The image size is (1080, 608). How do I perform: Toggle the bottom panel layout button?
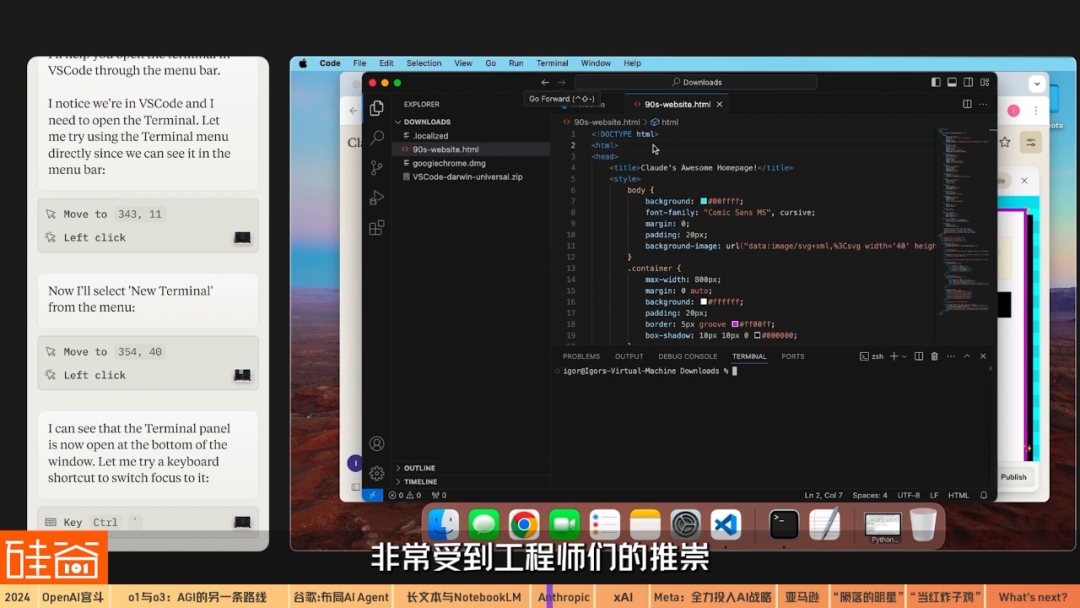click(952, 82)
